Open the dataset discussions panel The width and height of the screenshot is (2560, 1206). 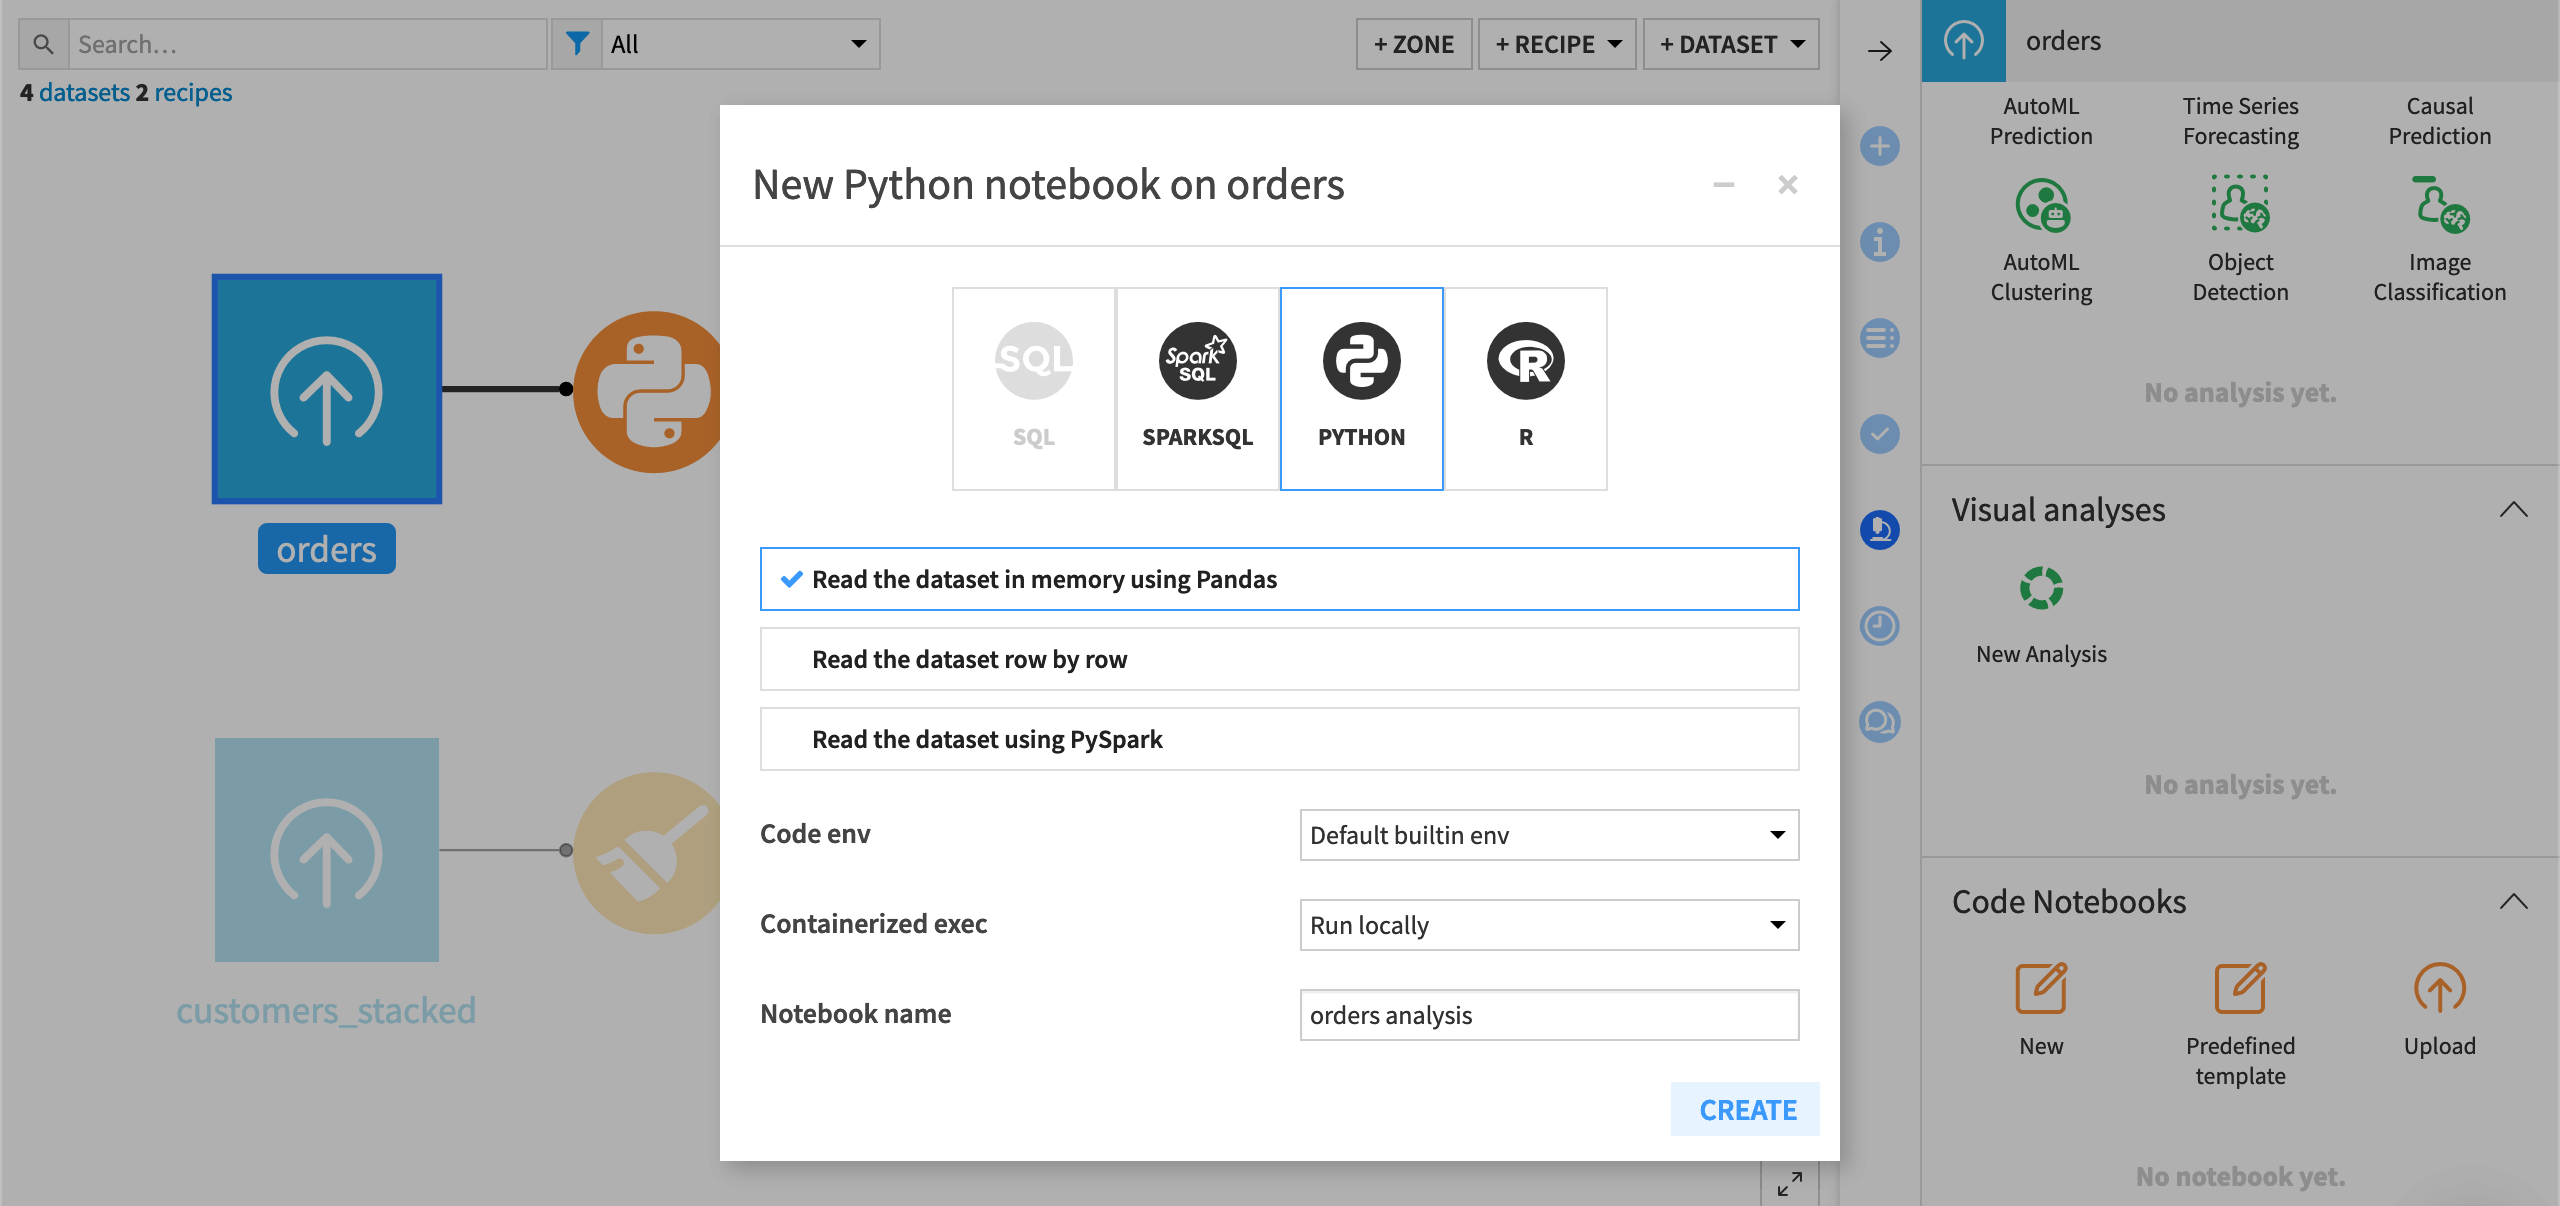(1880, 722)
